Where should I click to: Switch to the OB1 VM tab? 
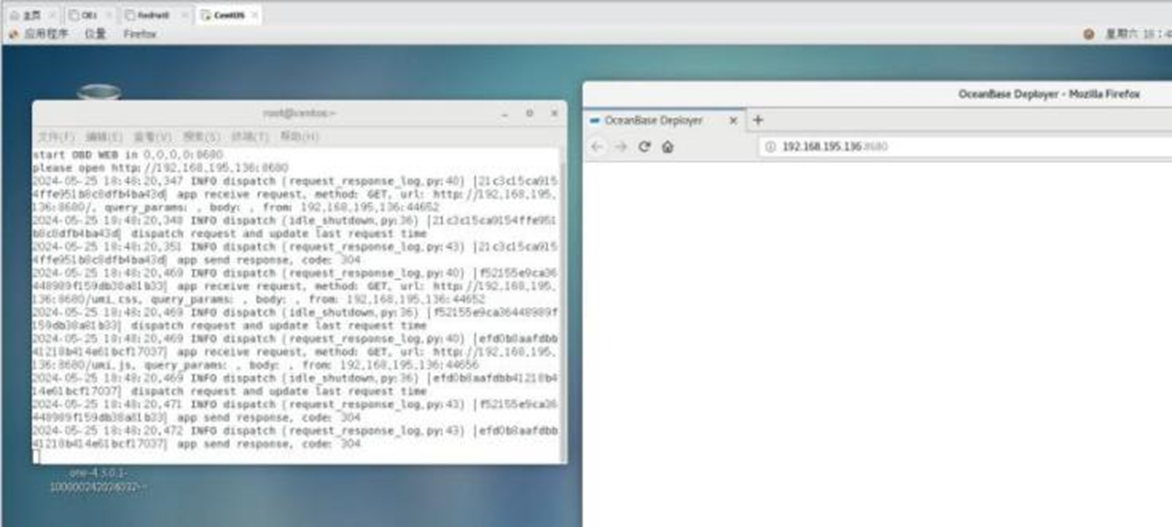88,15
